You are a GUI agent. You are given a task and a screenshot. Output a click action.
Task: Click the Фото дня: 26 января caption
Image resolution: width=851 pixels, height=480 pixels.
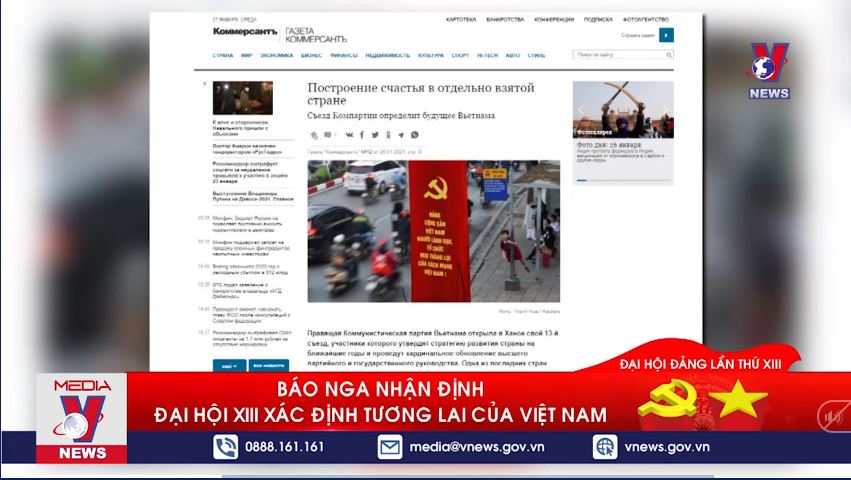609,145
